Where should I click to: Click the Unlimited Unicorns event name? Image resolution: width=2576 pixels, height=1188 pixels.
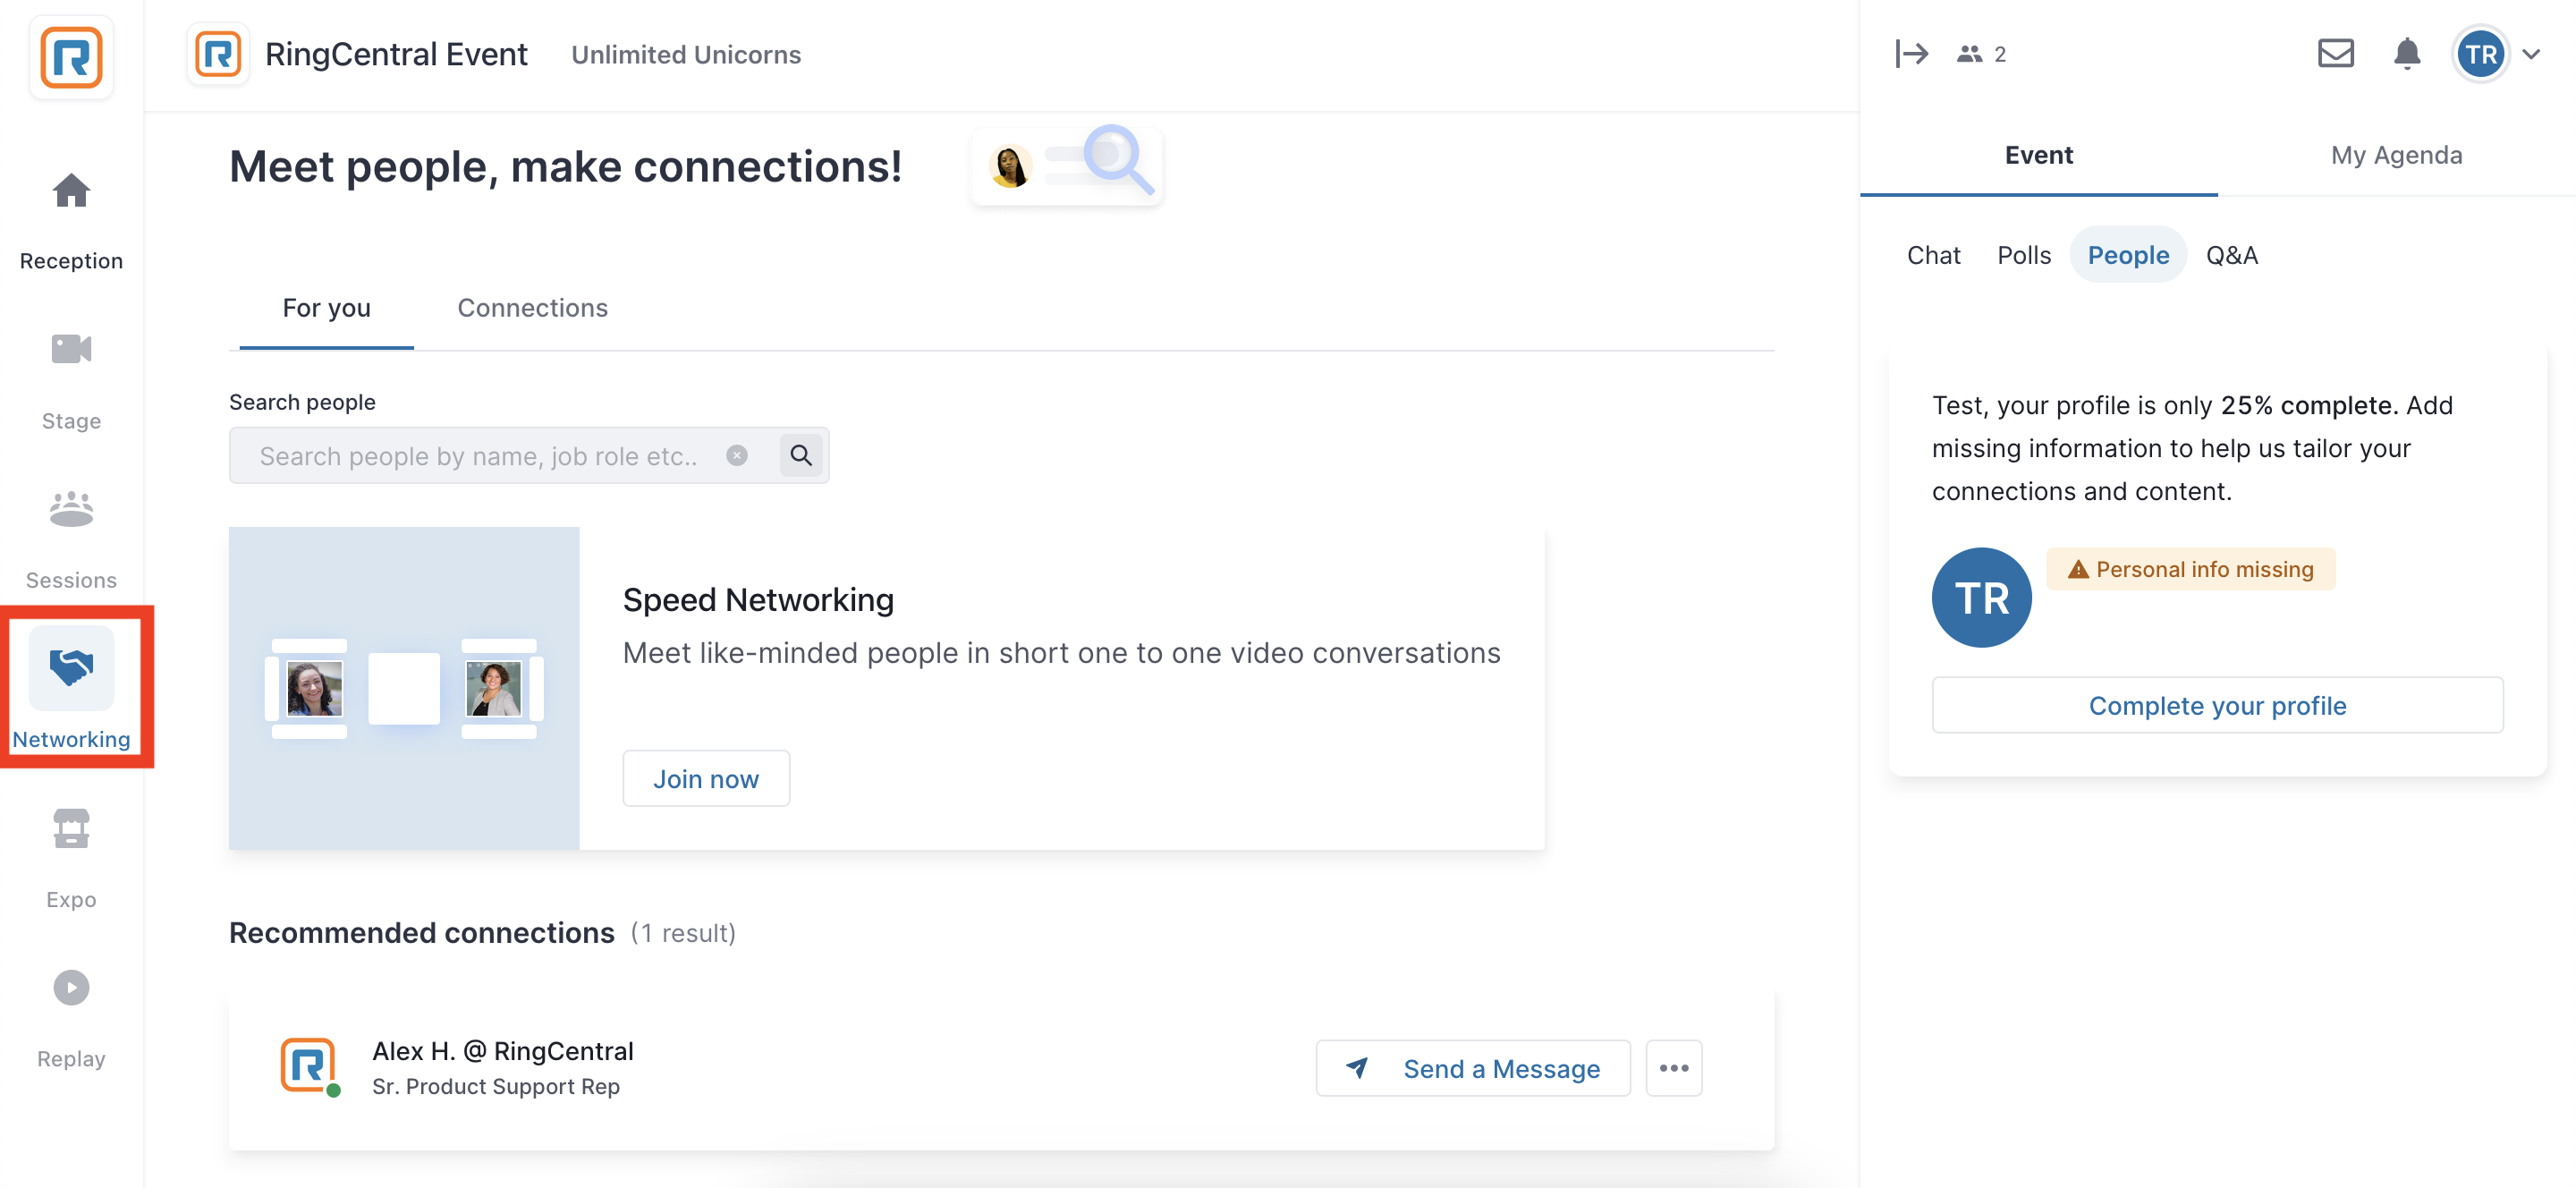[686, 54]
